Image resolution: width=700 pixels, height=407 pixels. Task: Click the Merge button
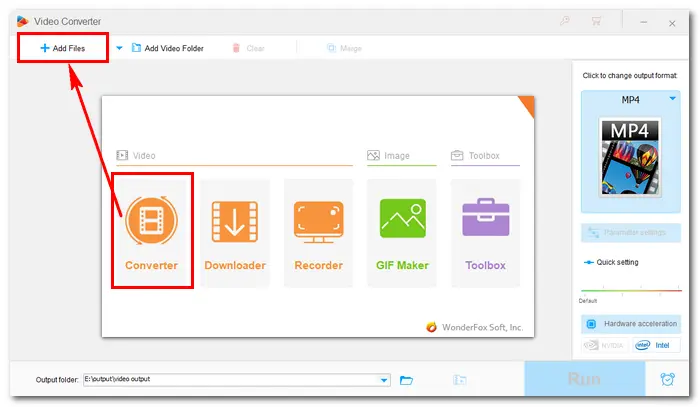344,48
